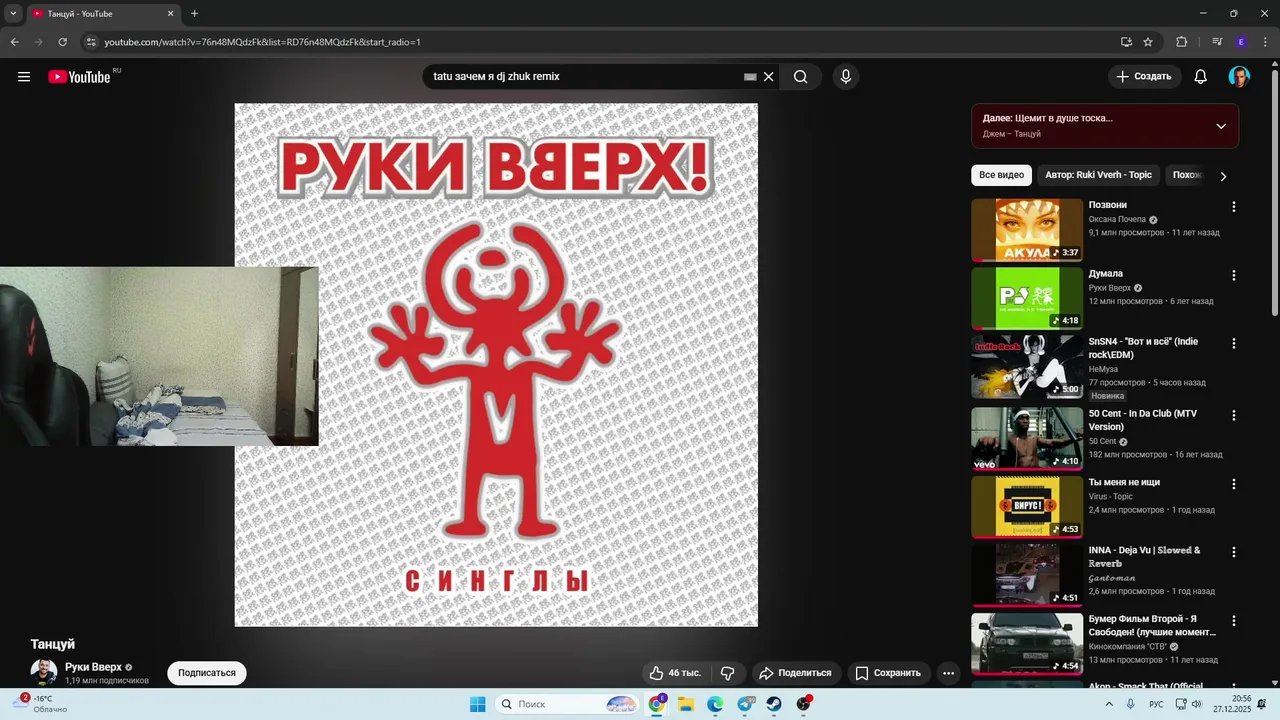This screenshot has width=1280, height=720.
Task: Click the 'Поделиться' share button
Action: point(795,673)
